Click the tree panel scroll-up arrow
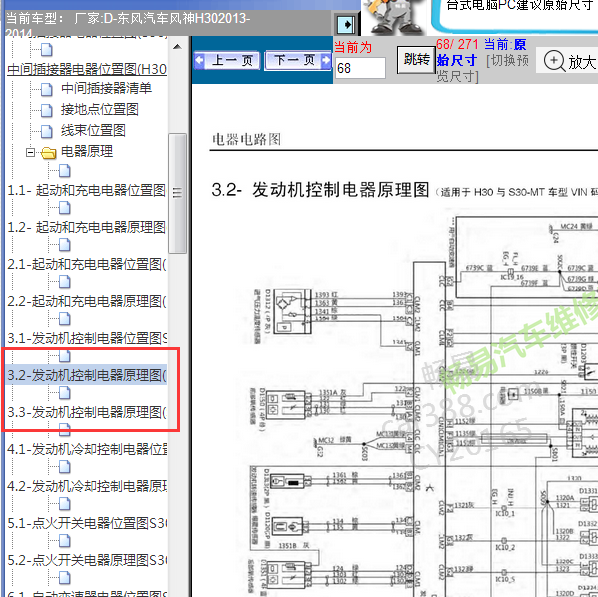 click(x=177, y=47)
